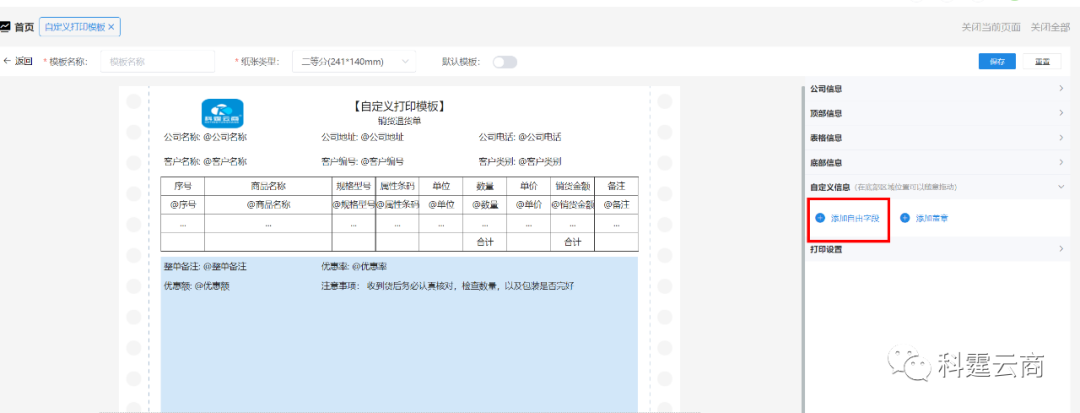Click 关闭全部 link
1080x413 pixels.
(x=1050, y=28)
